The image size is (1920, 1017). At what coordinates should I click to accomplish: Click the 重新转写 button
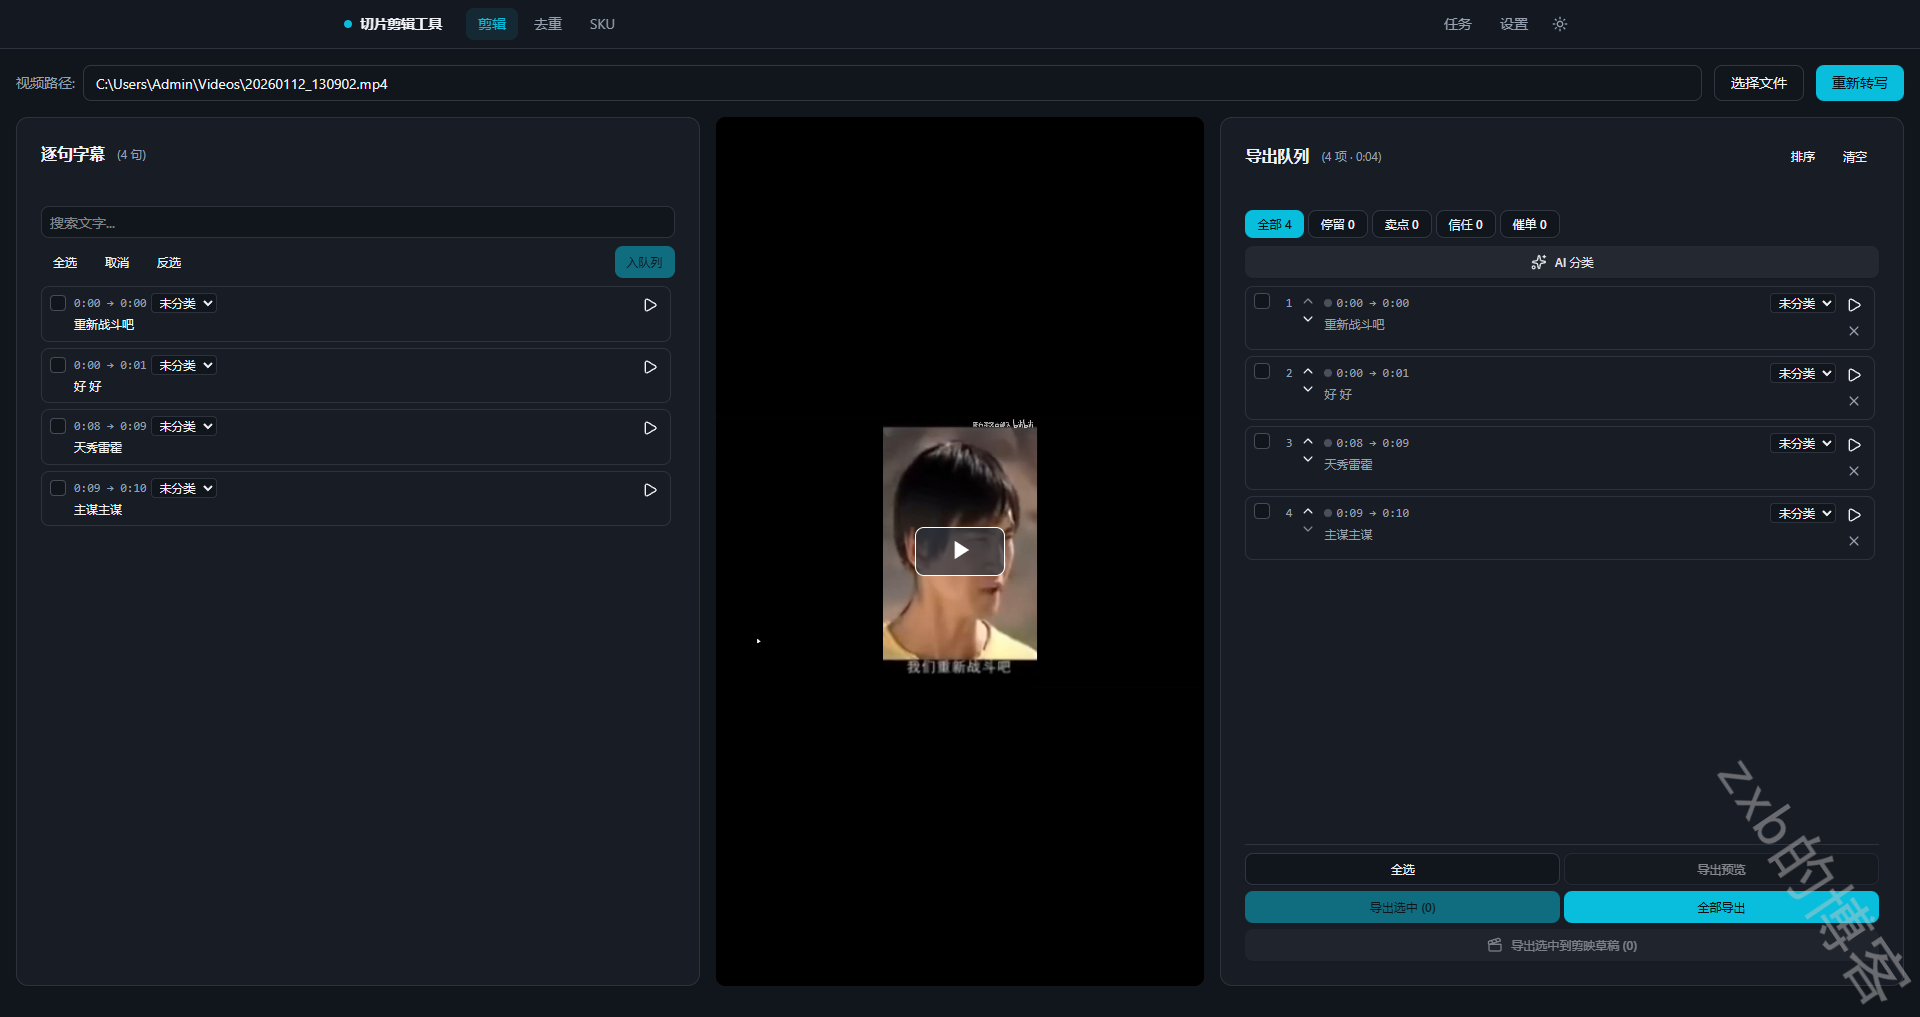click(1860, 83)
